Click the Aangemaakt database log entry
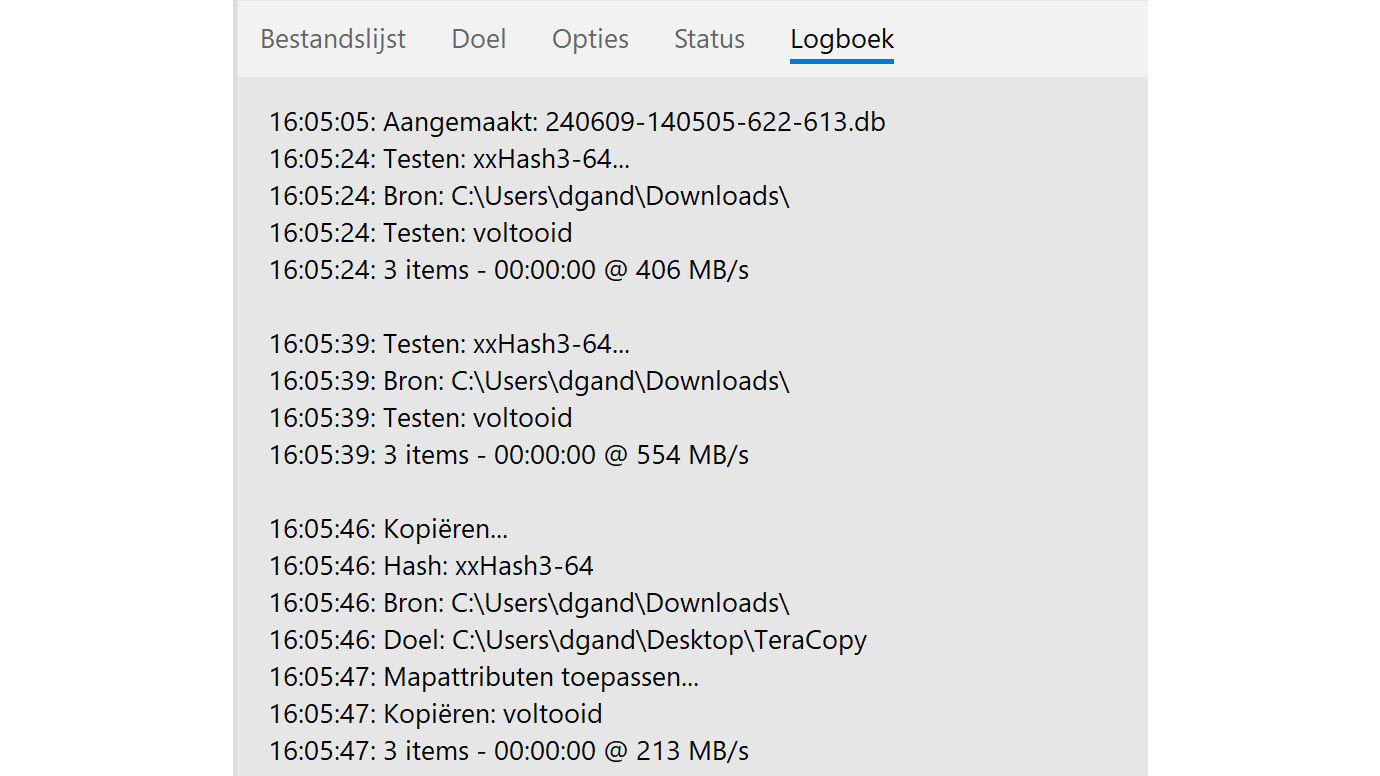The image size is (1380, 776). coord(577,122)
